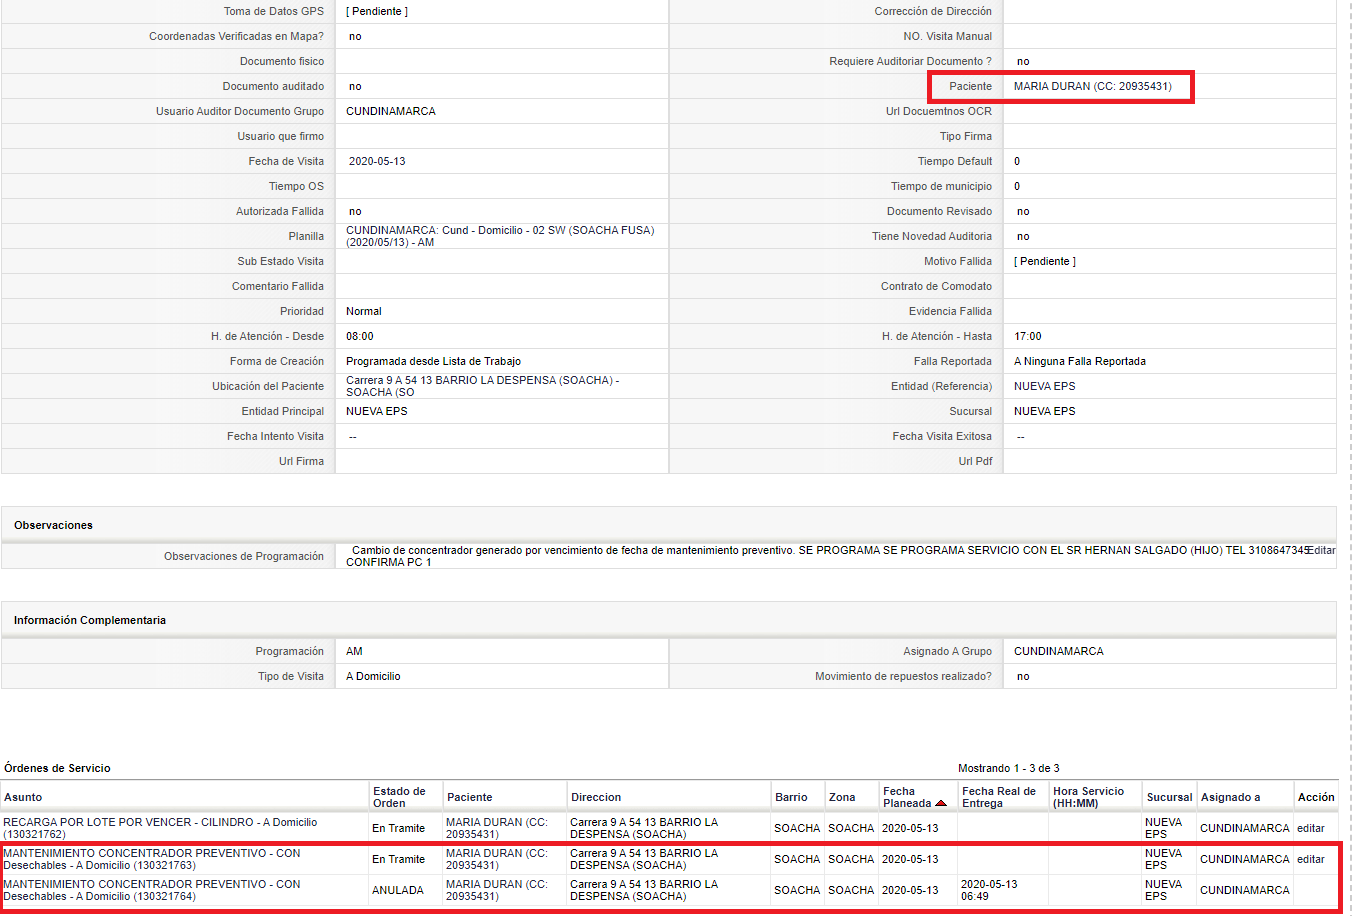Click Editar link in Observaciones de Programación
Screen dimensions: 1353x916
point(1321,550)
